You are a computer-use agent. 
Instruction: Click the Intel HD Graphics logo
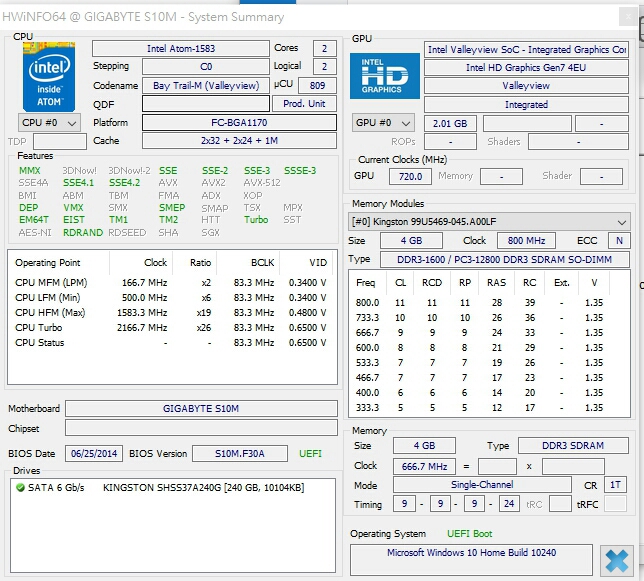click(385, 76)
